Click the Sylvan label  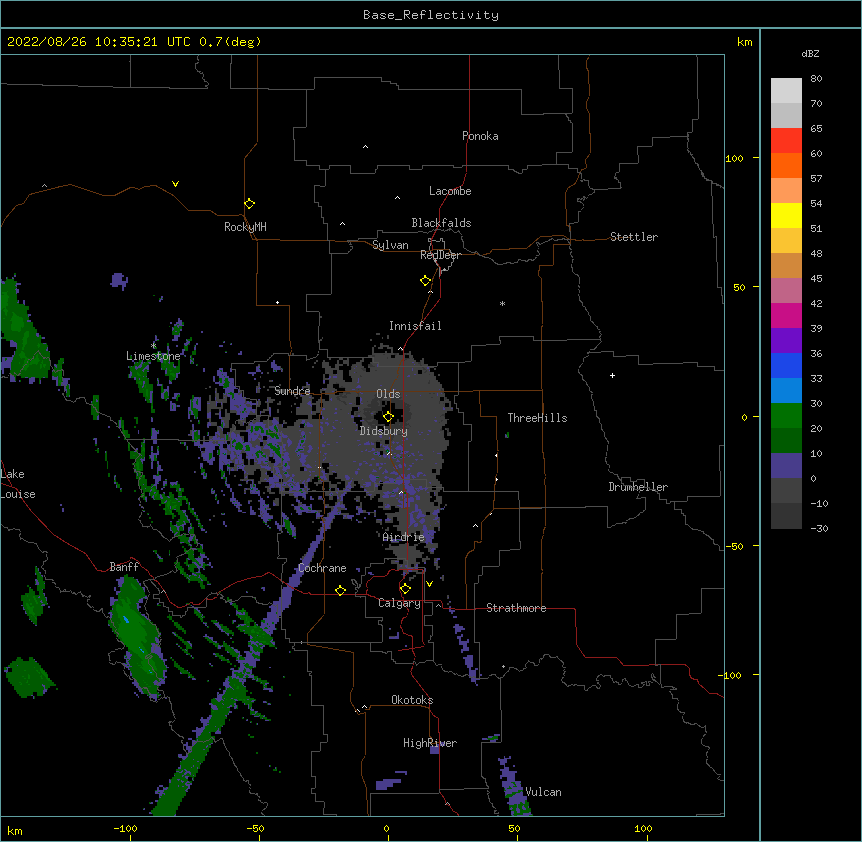(390, 245)
